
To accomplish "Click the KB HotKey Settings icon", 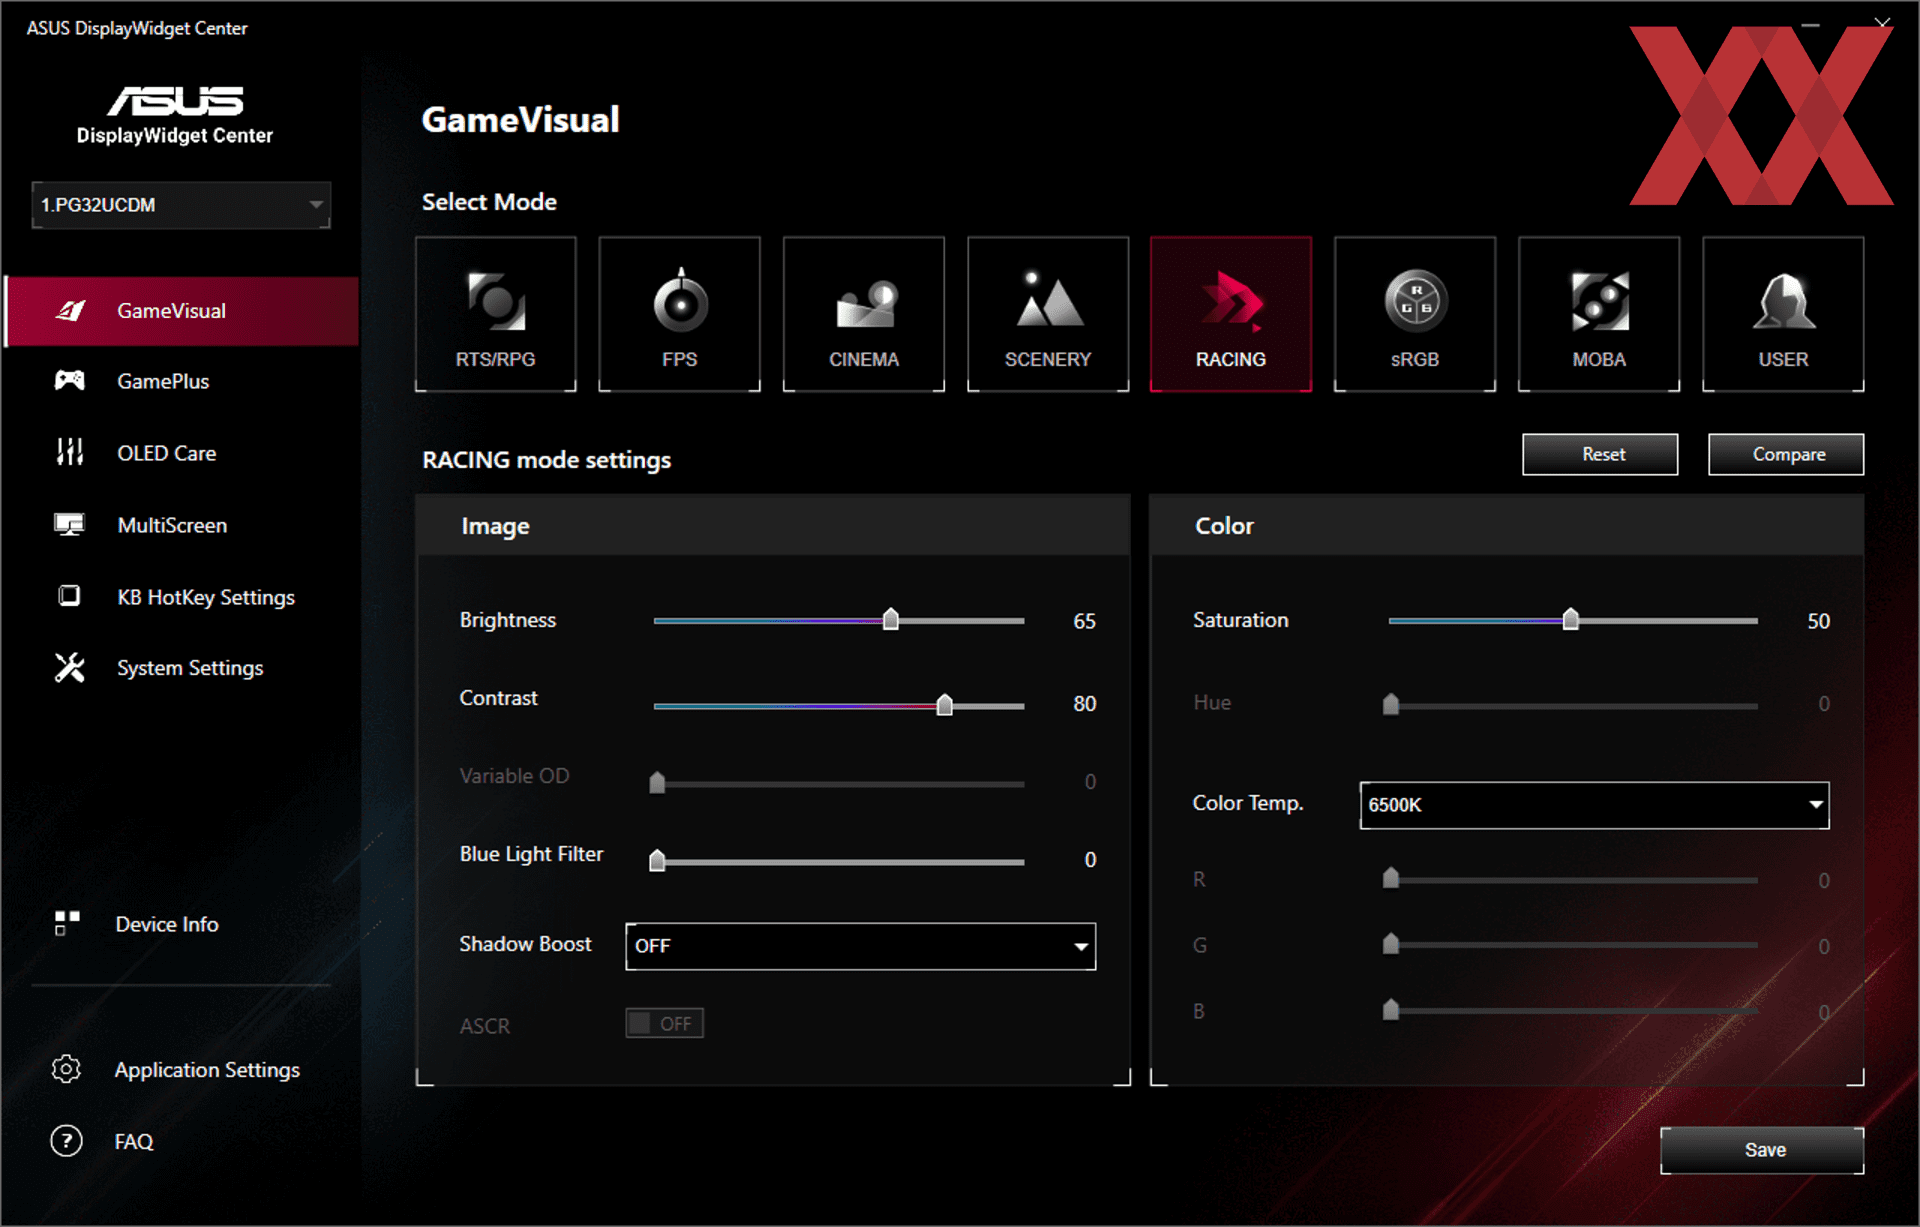I will [x=69, y=596].
